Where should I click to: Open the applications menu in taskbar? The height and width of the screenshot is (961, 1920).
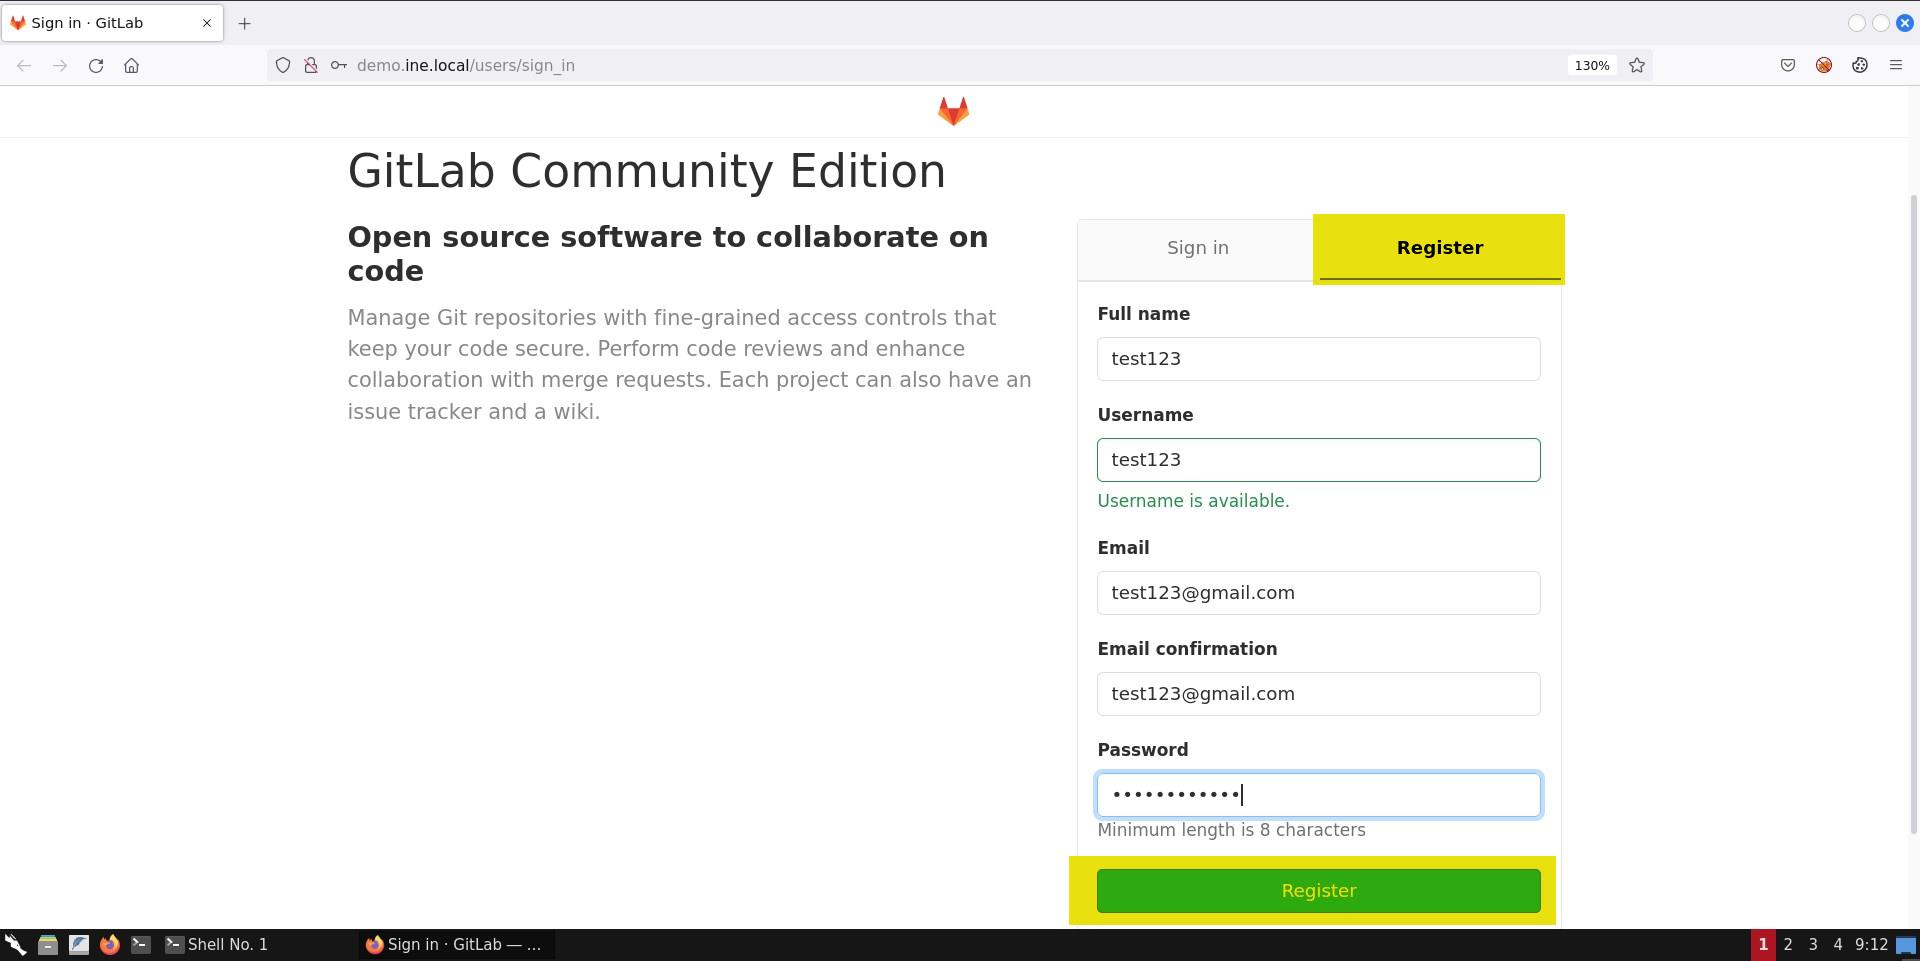click(x=15, y=944)
